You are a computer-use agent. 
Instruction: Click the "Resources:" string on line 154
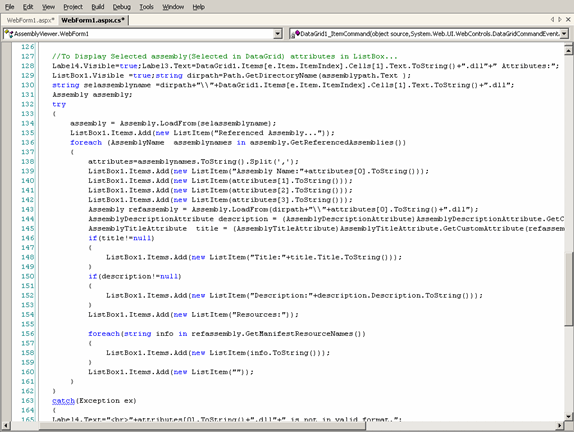coord(260,314)
